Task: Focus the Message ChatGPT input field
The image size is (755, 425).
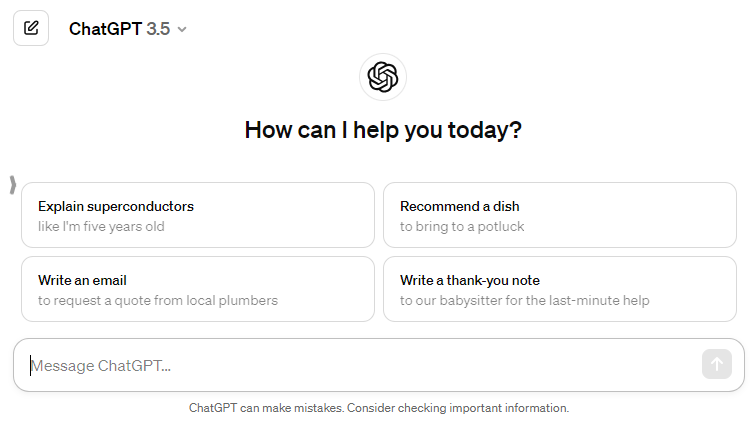Action: 360,365
